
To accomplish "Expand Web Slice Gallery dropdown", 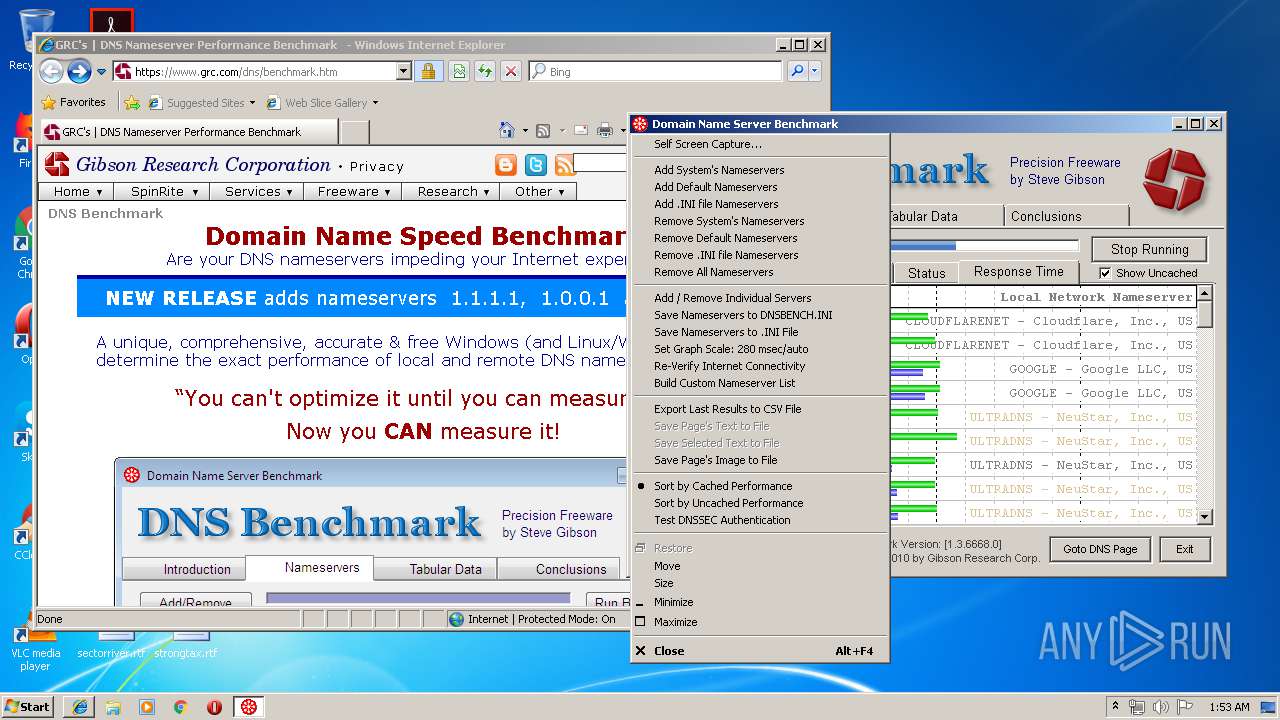I will click(375, 102).
